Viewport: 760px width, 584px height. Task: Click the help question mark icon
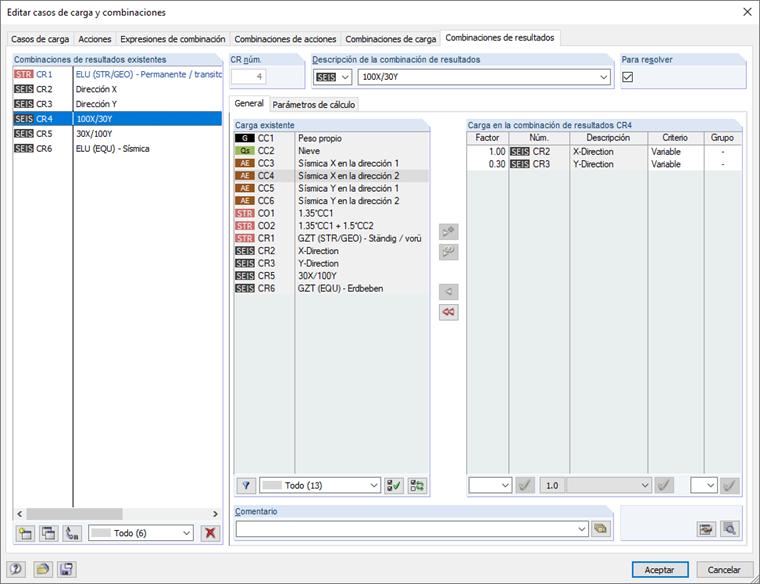[16, 569]
